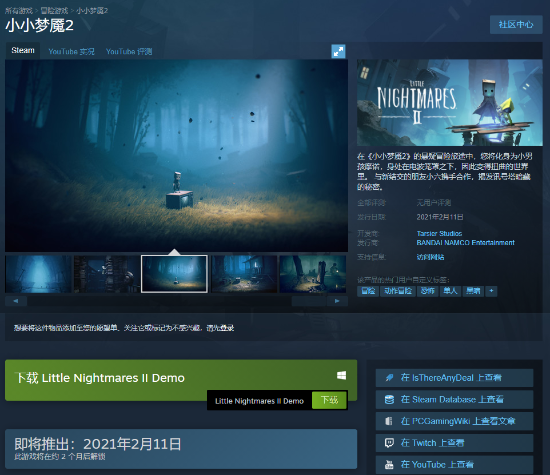This screenshot has height=475, width=550.
Task: Click the YouTube logo icon
Action: tap(389, 464)
